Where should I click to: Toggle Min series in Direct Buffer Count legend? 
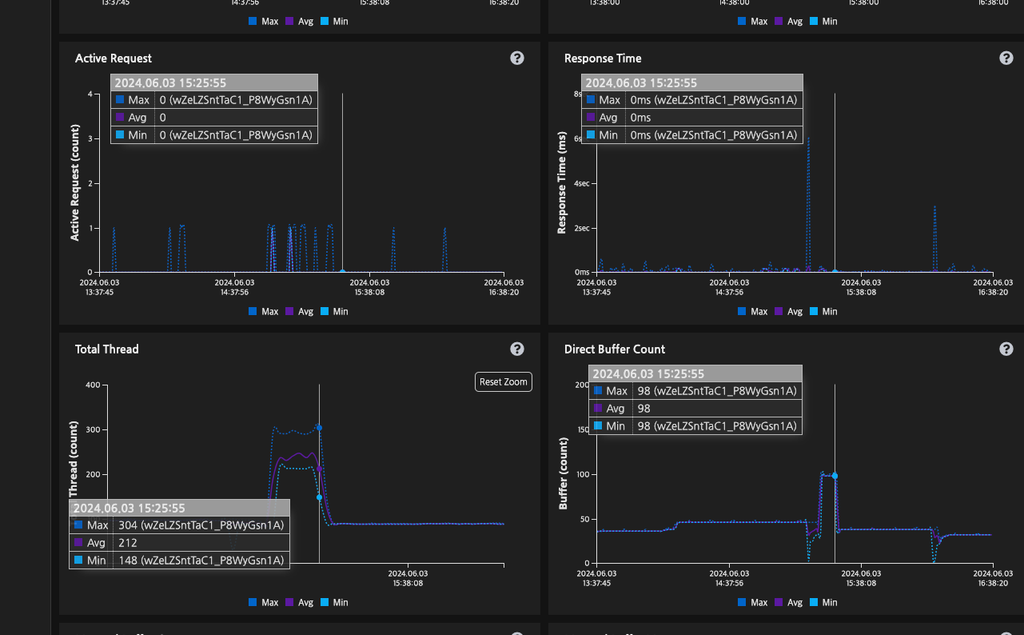tap(823, 603)
